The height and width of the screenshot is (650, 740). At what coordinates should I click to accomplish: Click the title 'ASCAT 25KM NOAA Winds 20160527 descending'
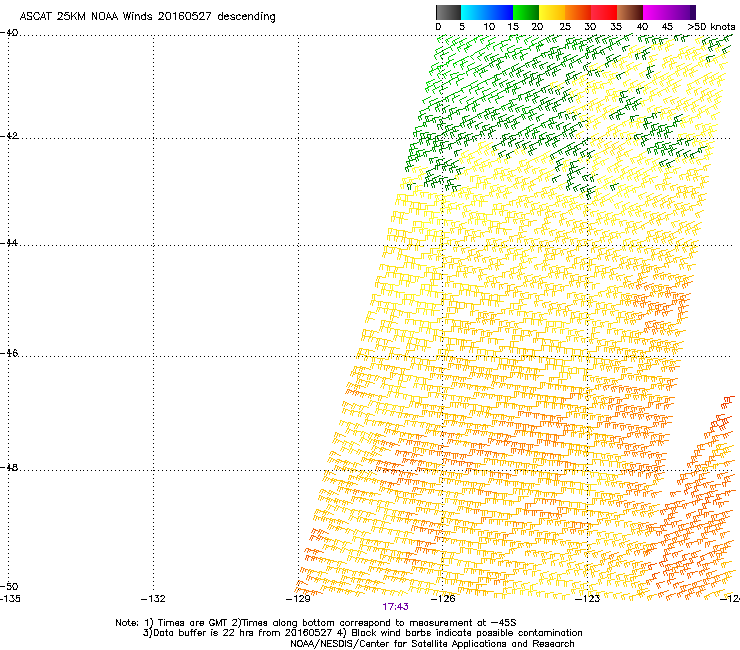pyautogui.click(x=148, y=16)
